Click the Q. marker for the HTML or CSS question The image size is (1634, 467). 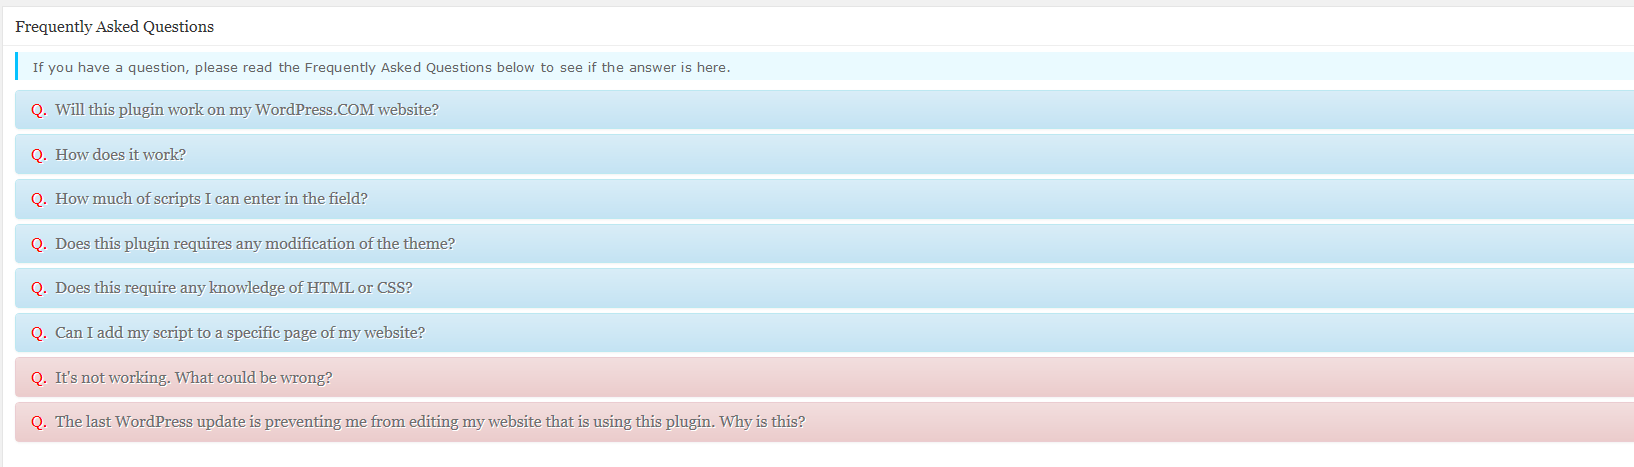point(39,288)
